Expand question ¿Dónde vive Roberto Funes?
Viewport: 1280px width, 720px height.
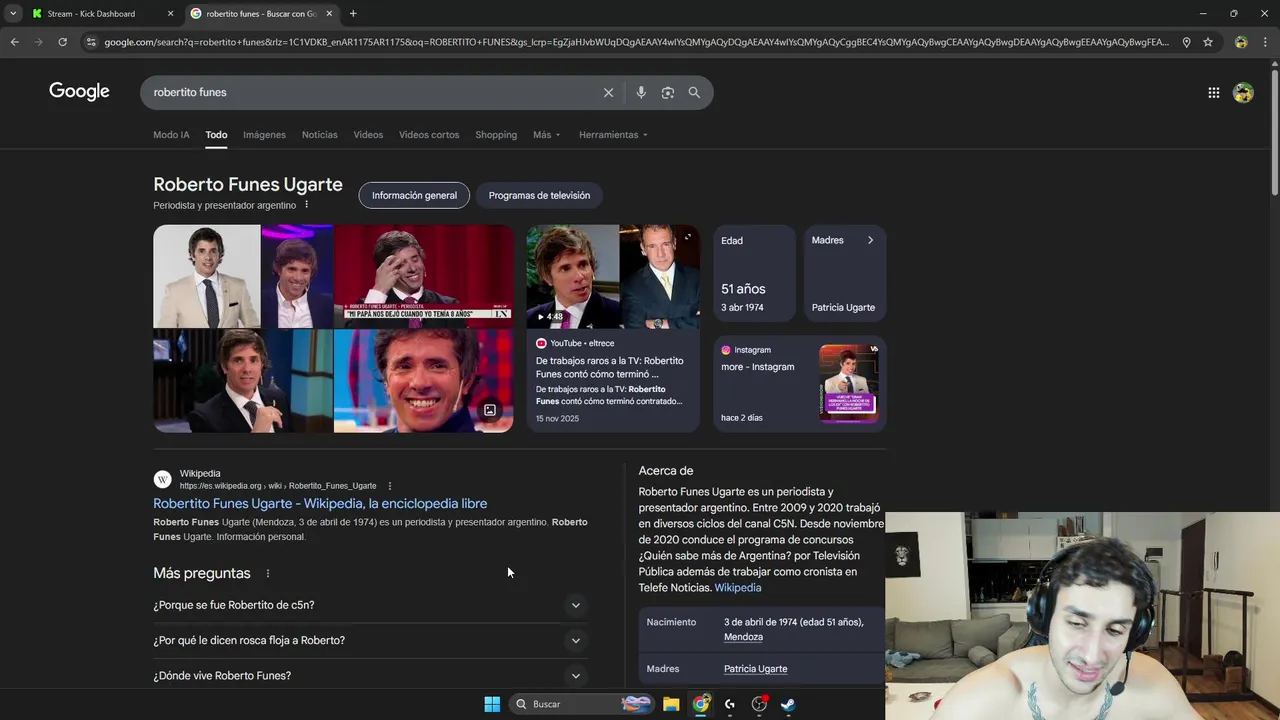click(x=370, y=675)
